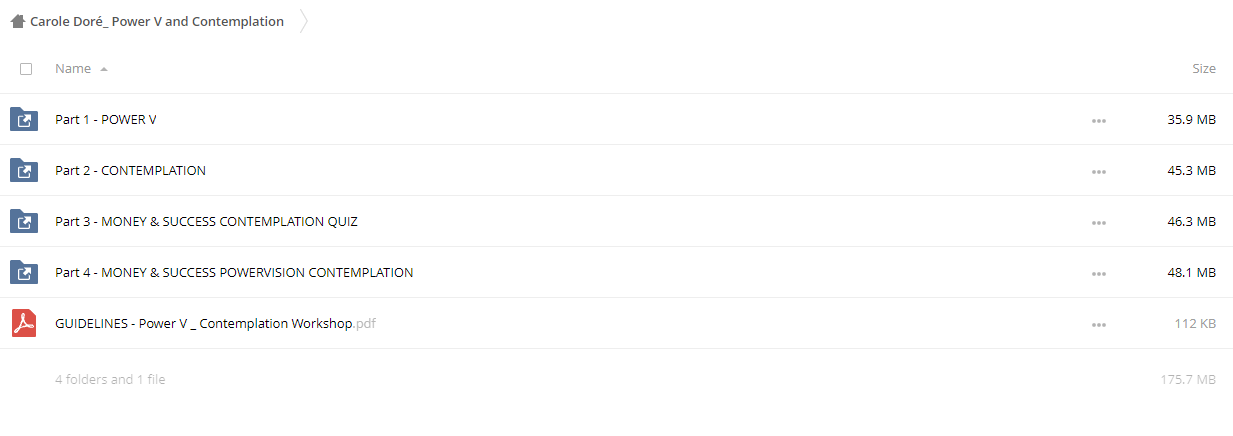Click the Part 4 Powervision folder icon
The width and height of the screenshot is (1233, 436).
click(23, 272)
